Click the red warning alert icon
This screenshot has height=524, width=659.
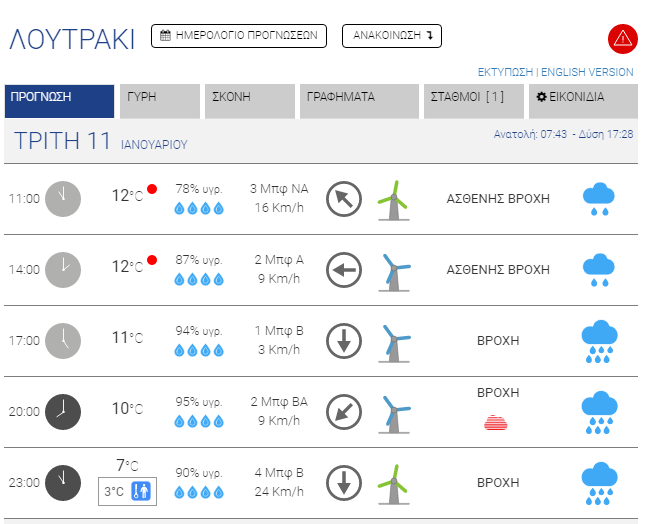pyautogui.click(x=622, y=39)
